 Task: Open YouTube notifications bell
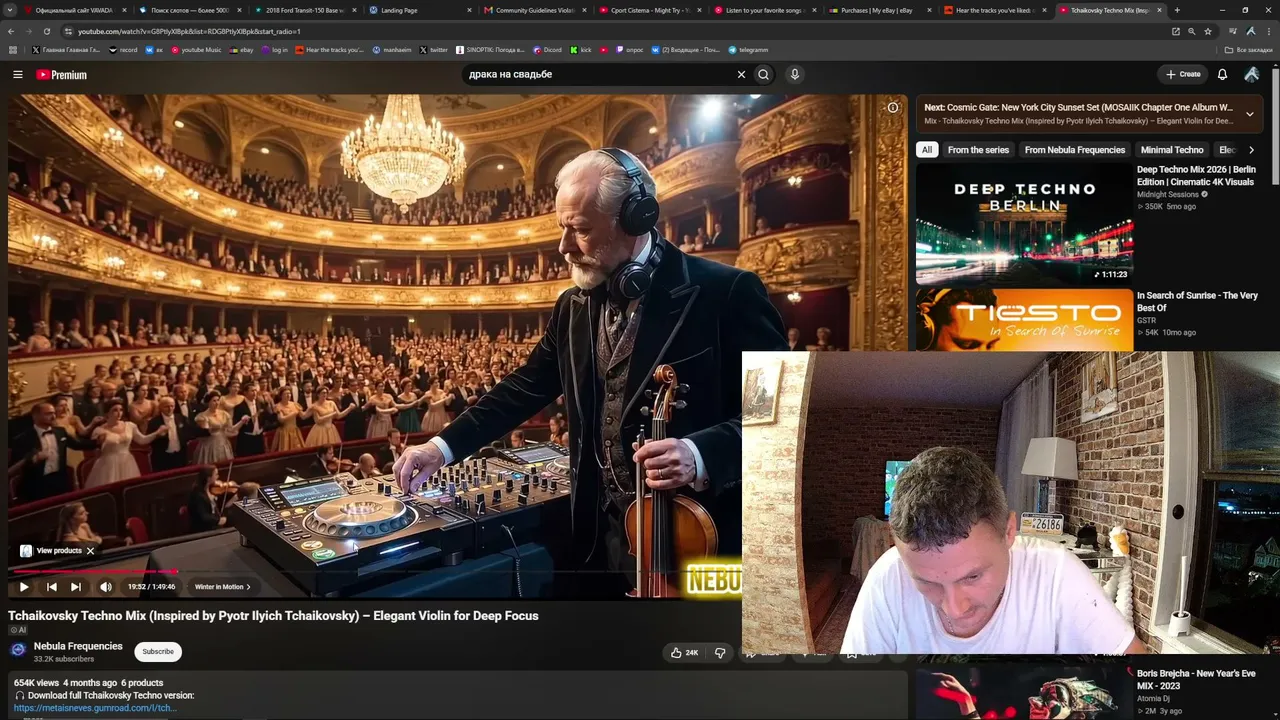coord(1222,74)
